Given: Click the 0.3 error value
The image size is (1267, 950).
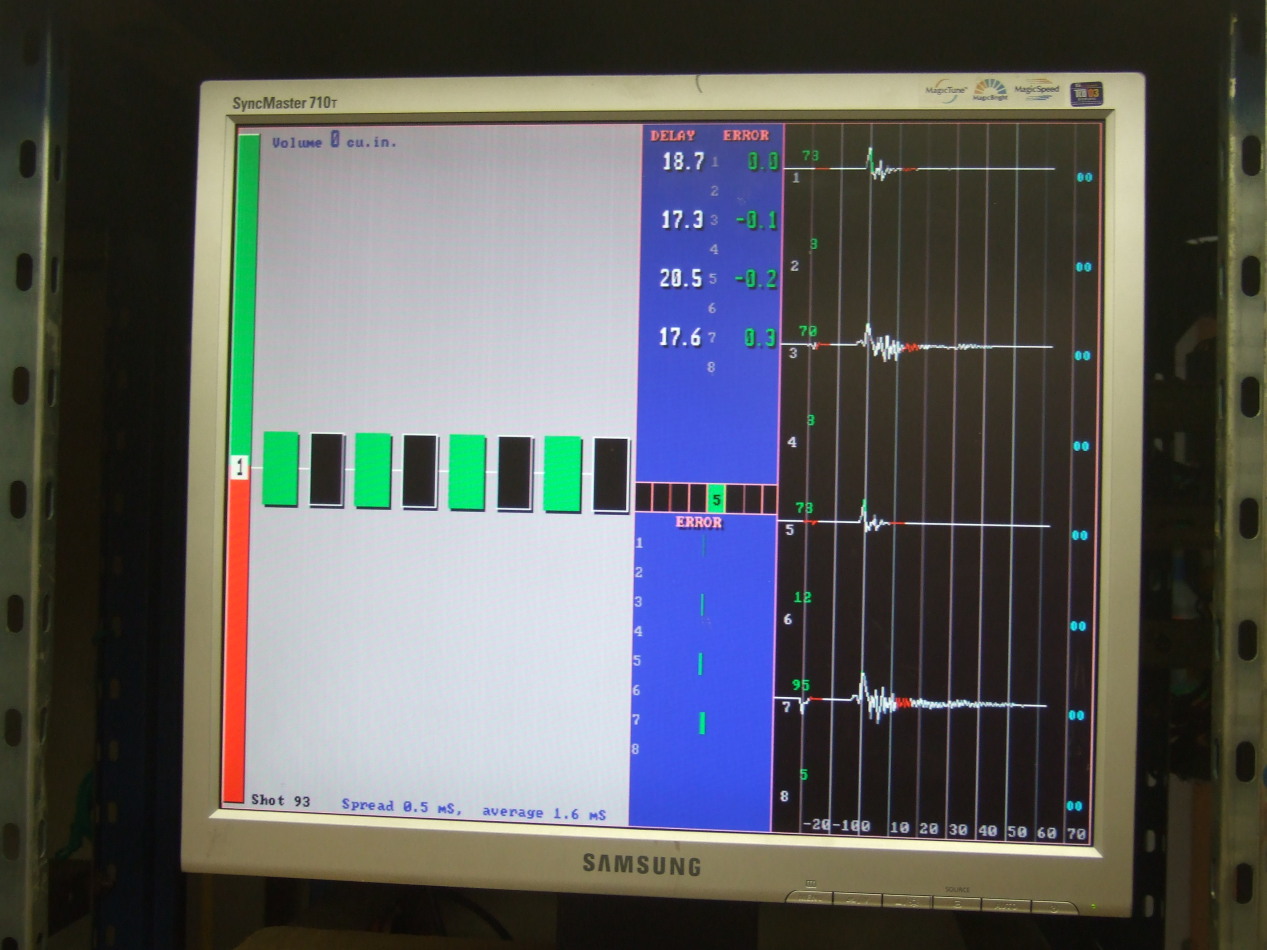Looking at the screenshot, I should (x=759, y=339).
